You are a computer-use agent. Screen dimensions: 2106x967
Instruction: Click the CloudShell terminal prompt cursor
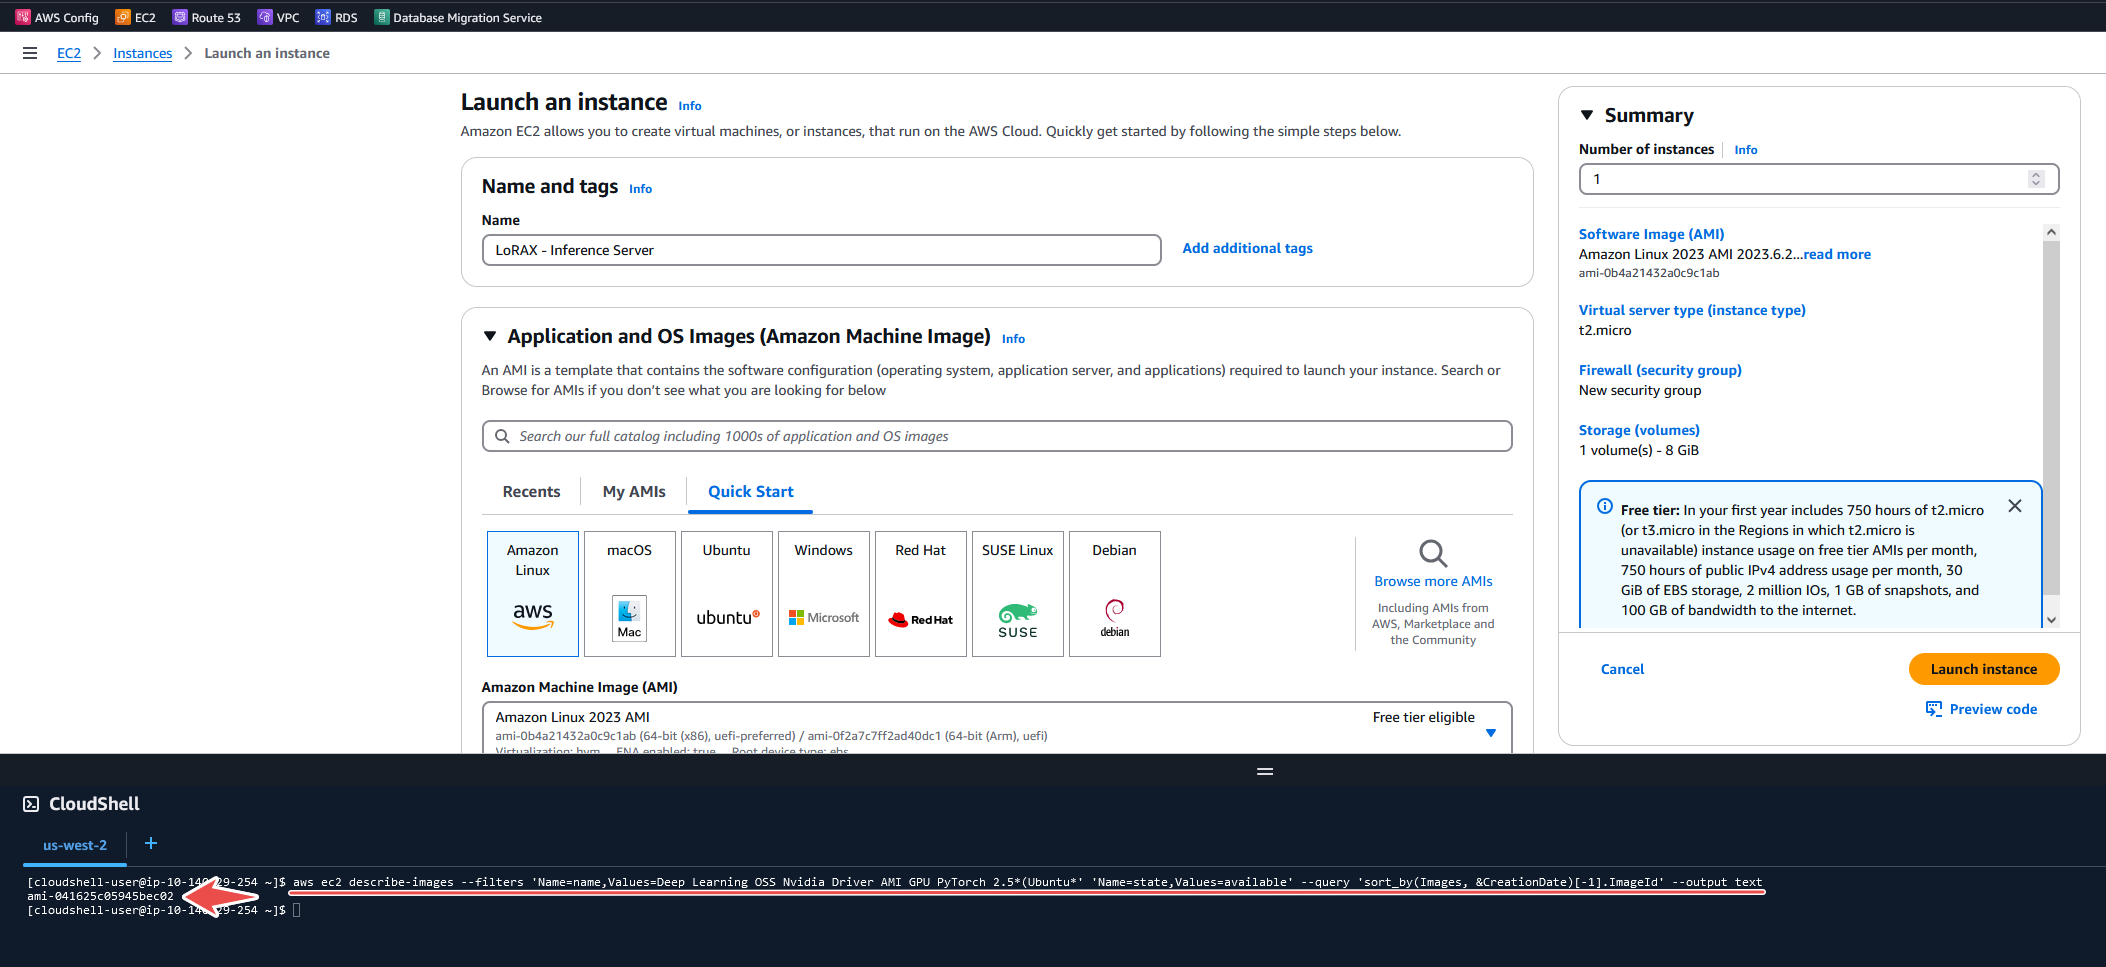click(297, 910)
